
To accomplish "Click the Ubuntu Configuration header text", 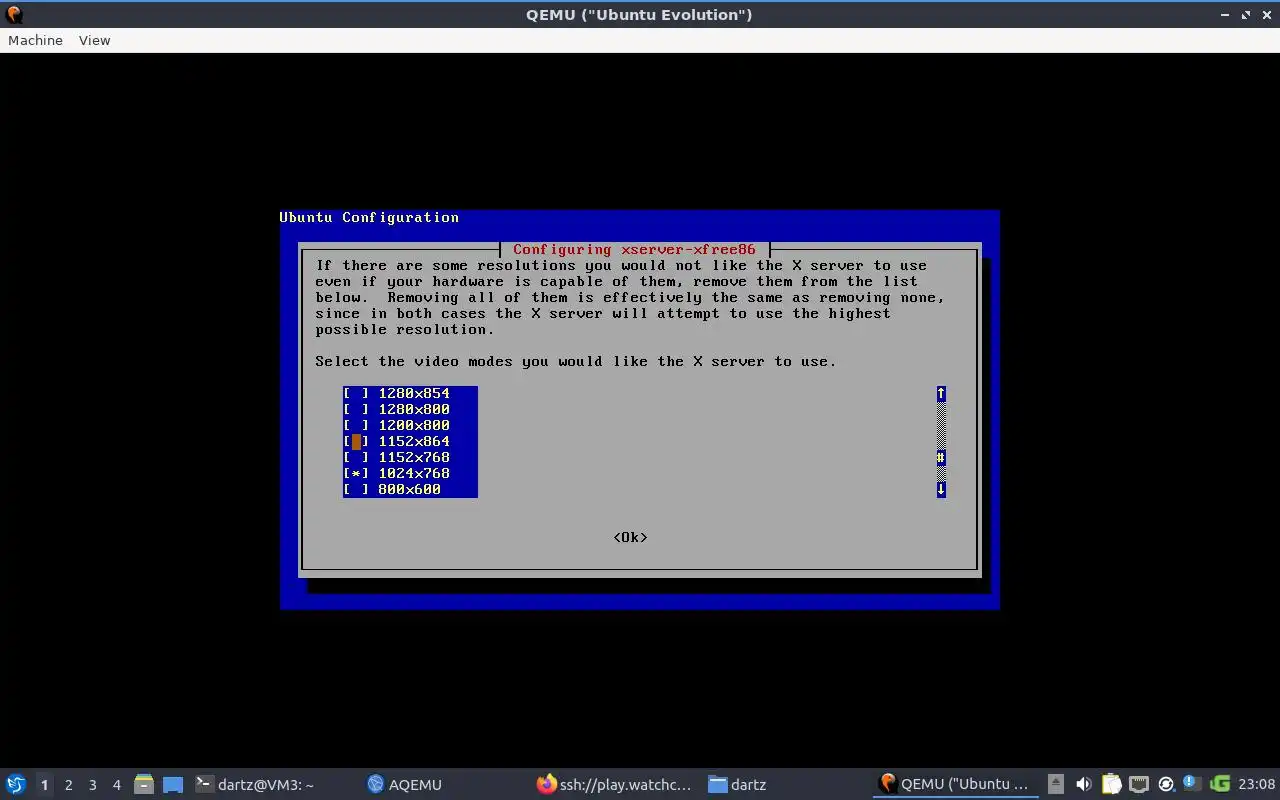I will tap(369, 217).
